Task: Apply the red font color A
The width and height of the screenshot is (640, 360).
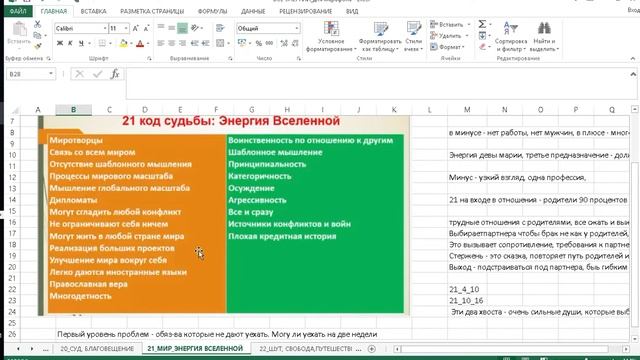Action: click(140, 43)
